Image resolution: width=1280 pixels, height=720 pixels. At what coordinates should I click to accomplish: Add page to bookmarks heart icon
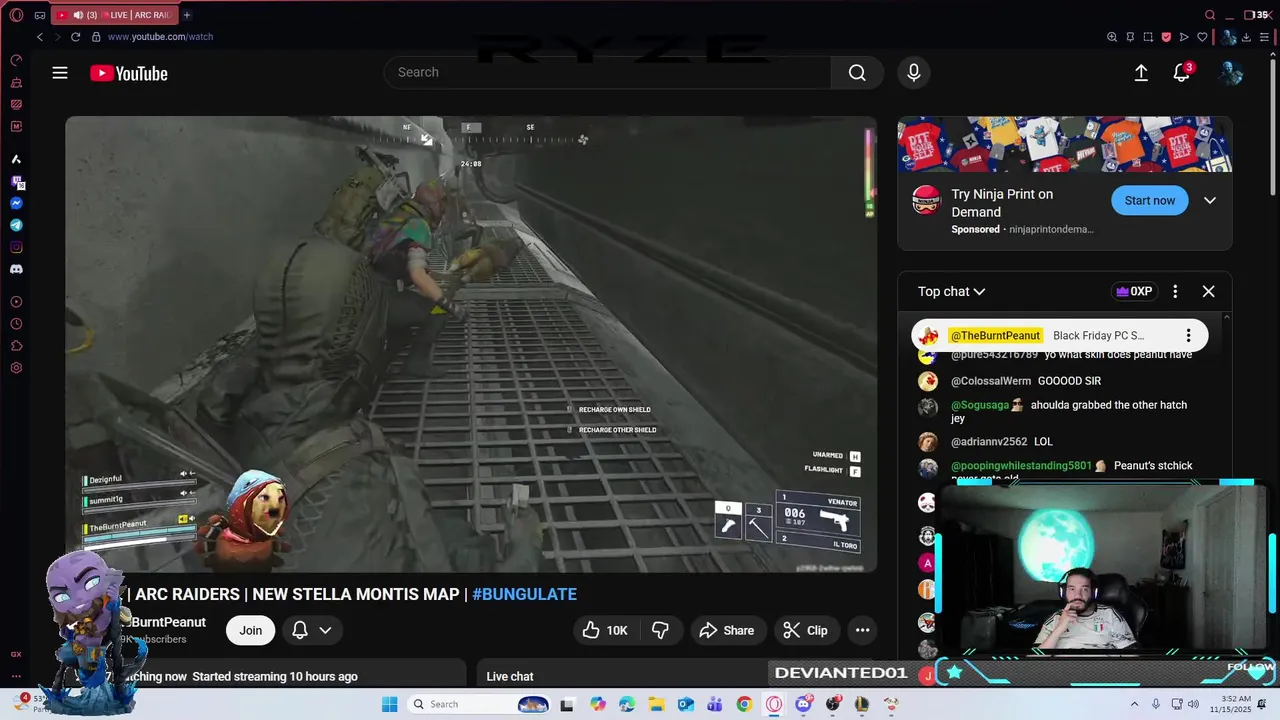[x=1202, y=37]
